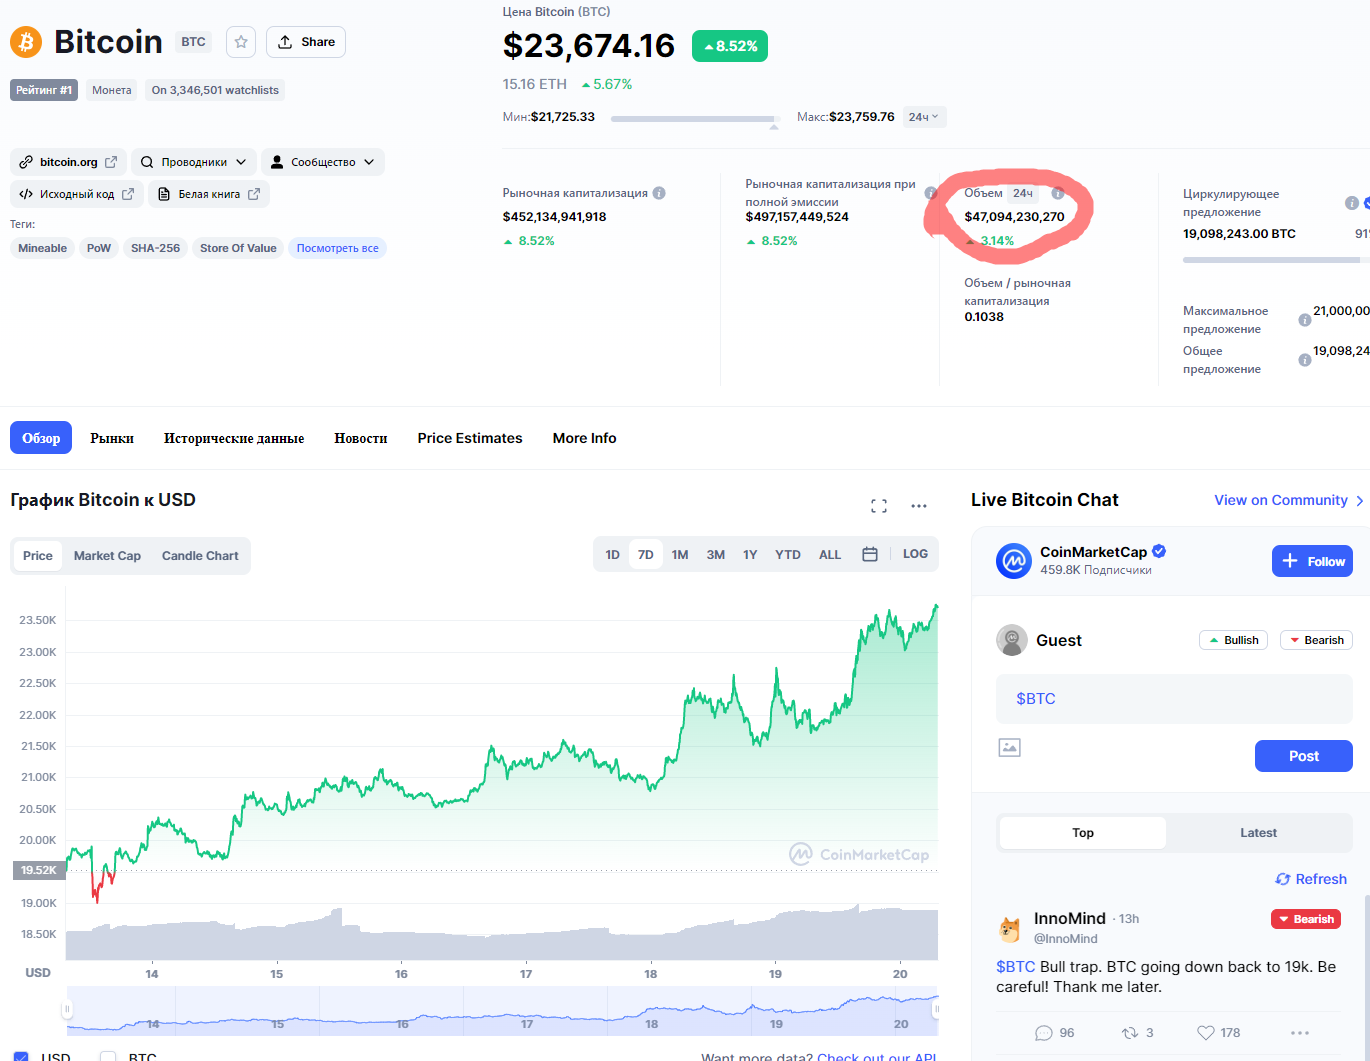The width and height of the screenshot is (1370, 1061).
Task: Select the Candle Chart tab
Action: tap(200, 556)
